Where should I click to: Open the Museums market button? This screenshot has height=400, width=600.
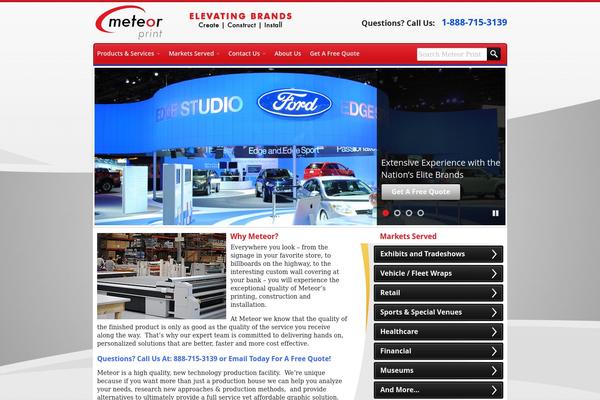tap(438, 371)
